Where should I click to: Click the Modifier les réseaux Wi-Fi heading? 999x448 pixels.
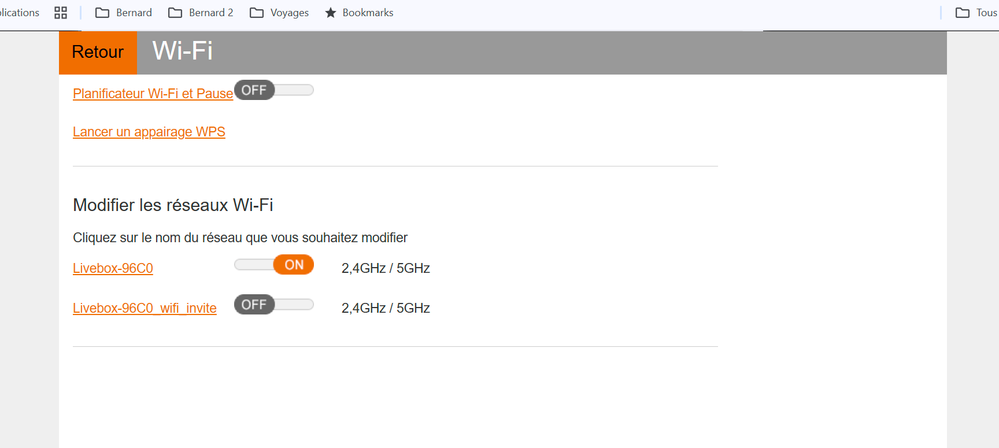[174, 205]
